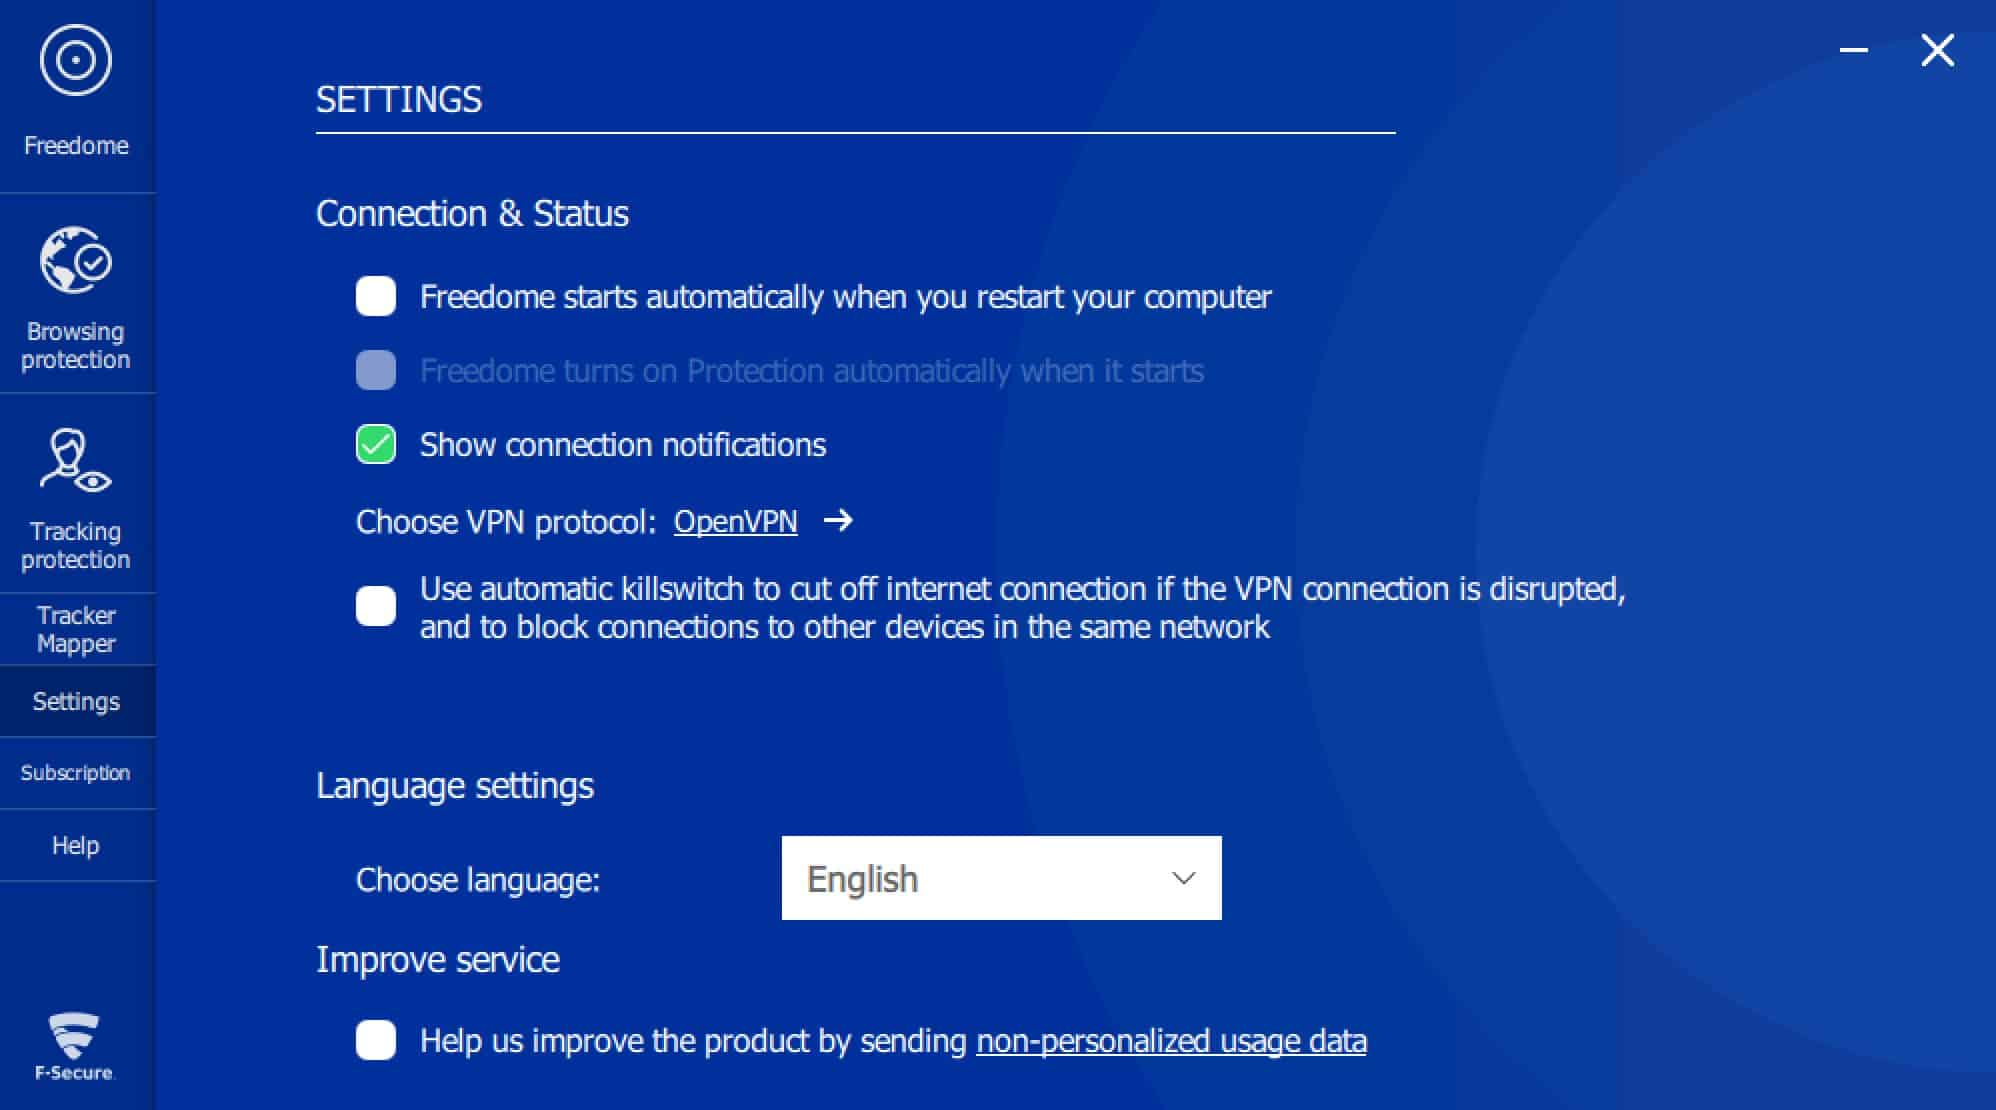This screenshot has width=1996, height=1110.
Task: Click the F-Secure logo
Action: [75, 1047]
